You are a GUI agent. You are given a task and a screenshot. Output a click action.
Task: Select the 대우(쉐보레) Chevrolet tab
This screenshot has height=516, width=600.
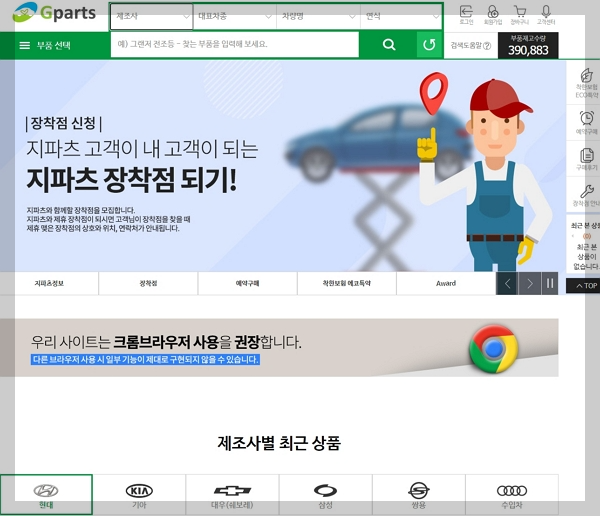pyautogui.click(x=232, y=495)
